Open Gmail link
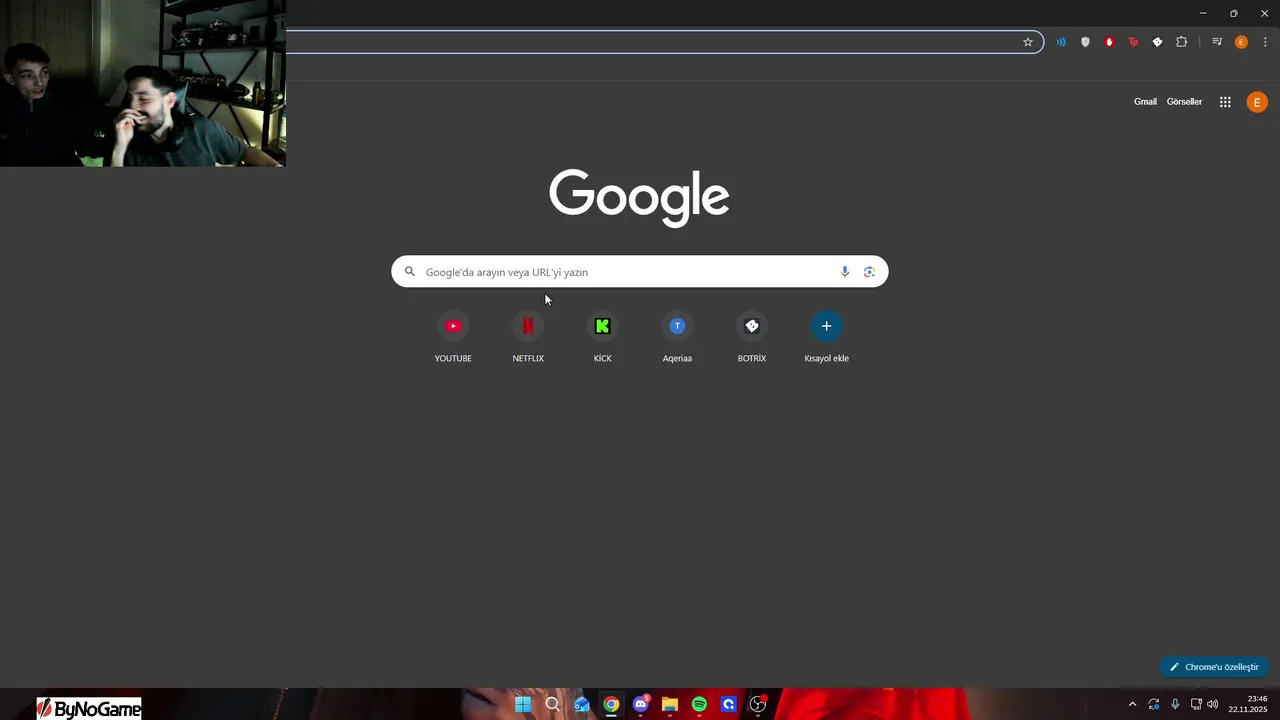1280x720 pixels. (1145, 102)
